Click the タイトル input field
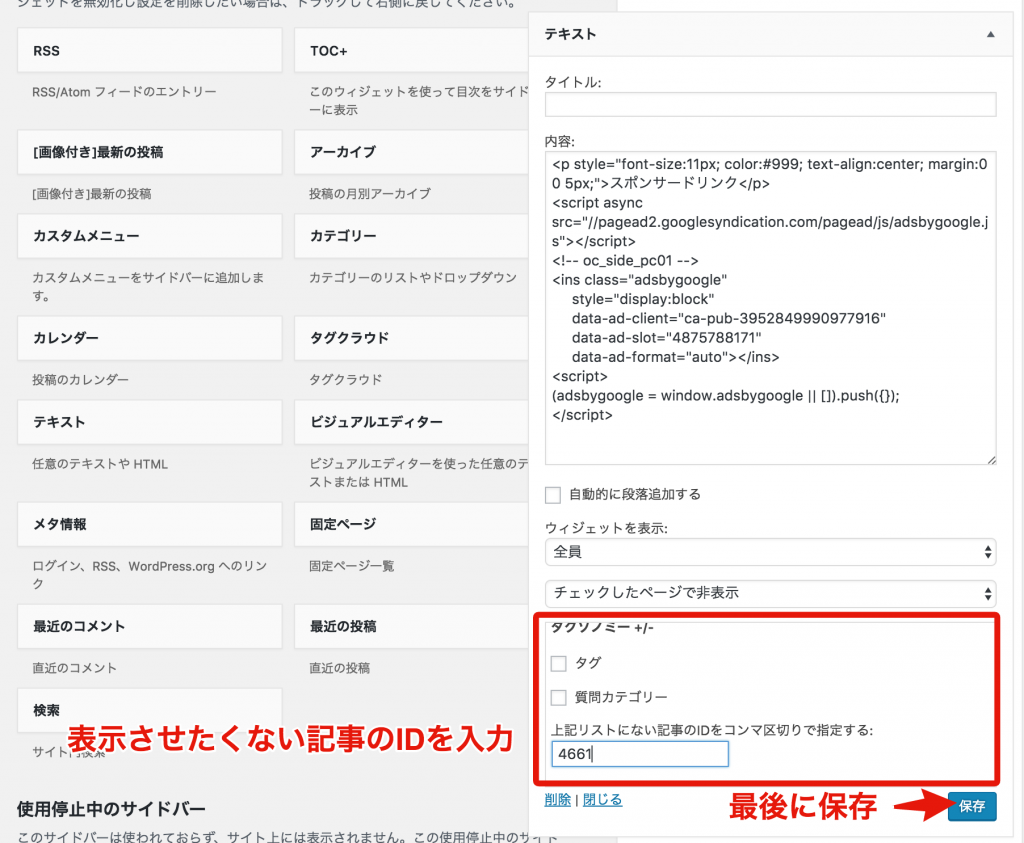This screenshot has height=843, width=1024. 770,104
